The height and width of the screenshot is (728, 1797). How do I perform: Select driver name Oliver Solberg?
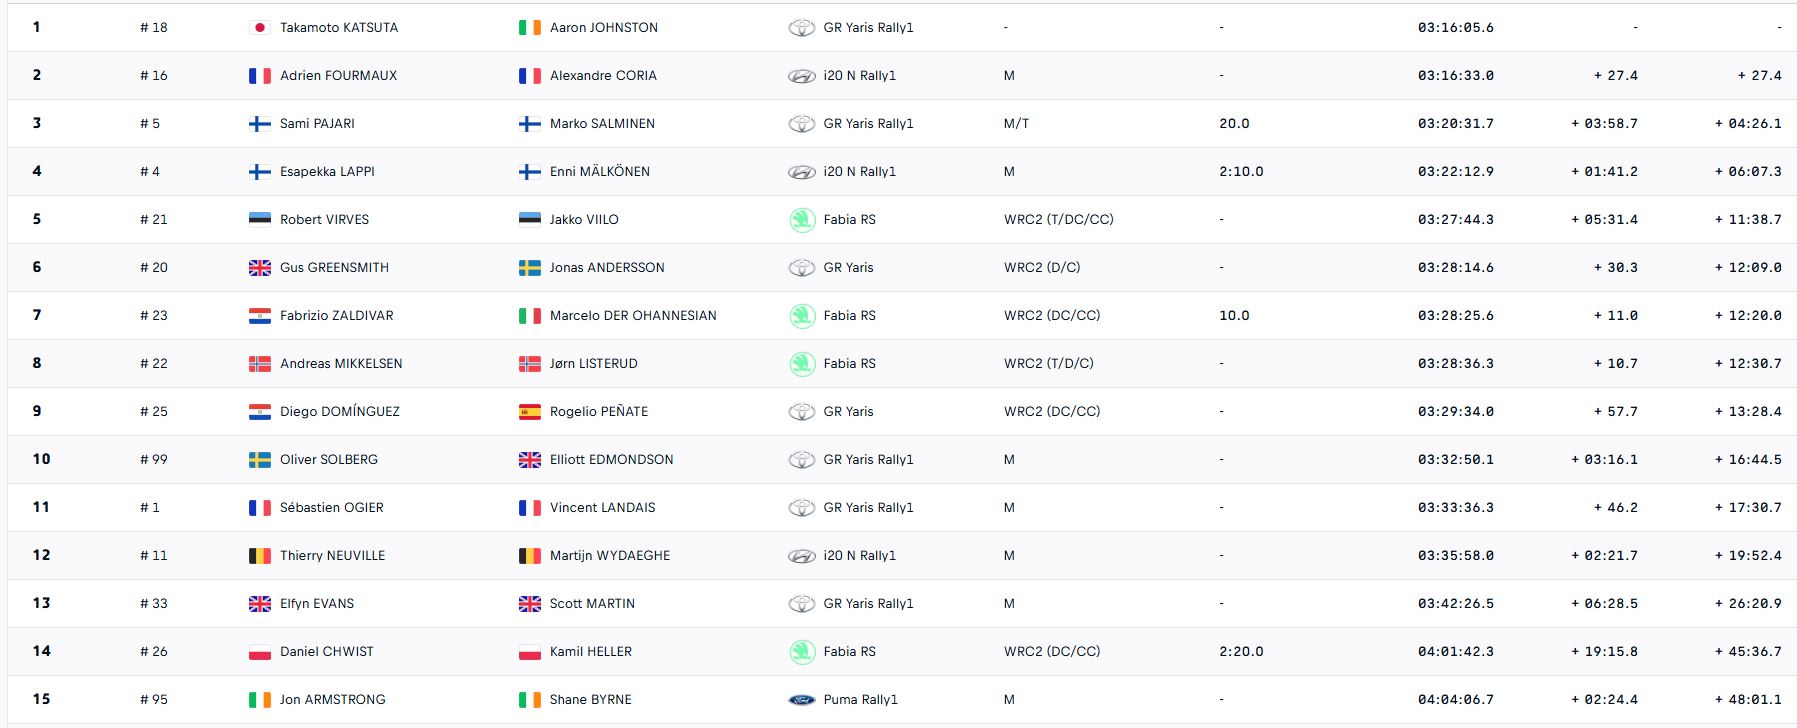[328, 460]
